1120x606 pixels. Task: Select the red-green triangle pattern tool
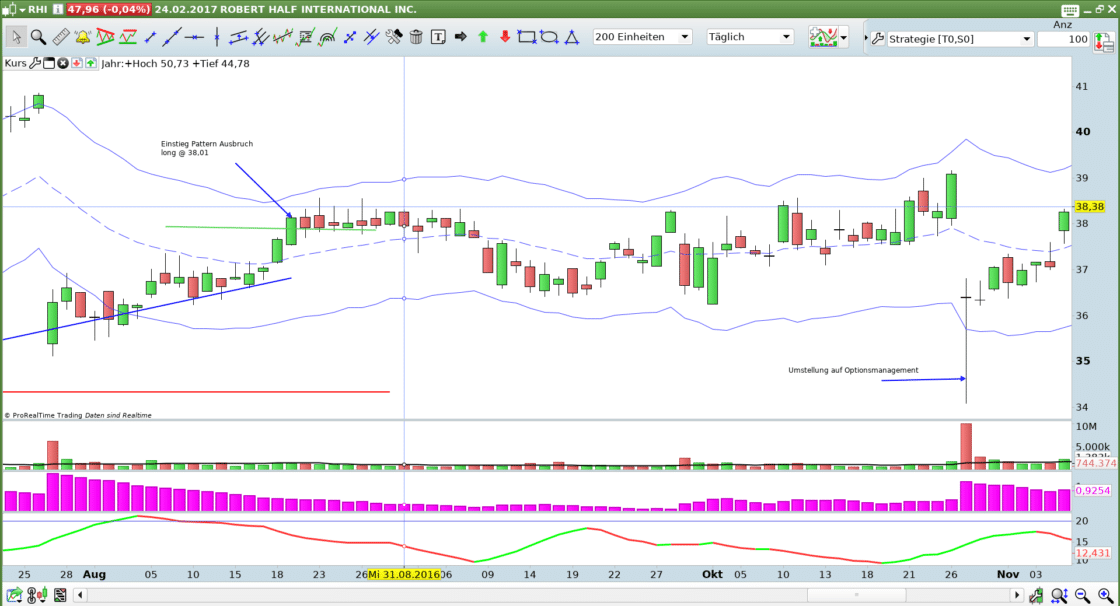pyautogui.click(x=106, y=37)
